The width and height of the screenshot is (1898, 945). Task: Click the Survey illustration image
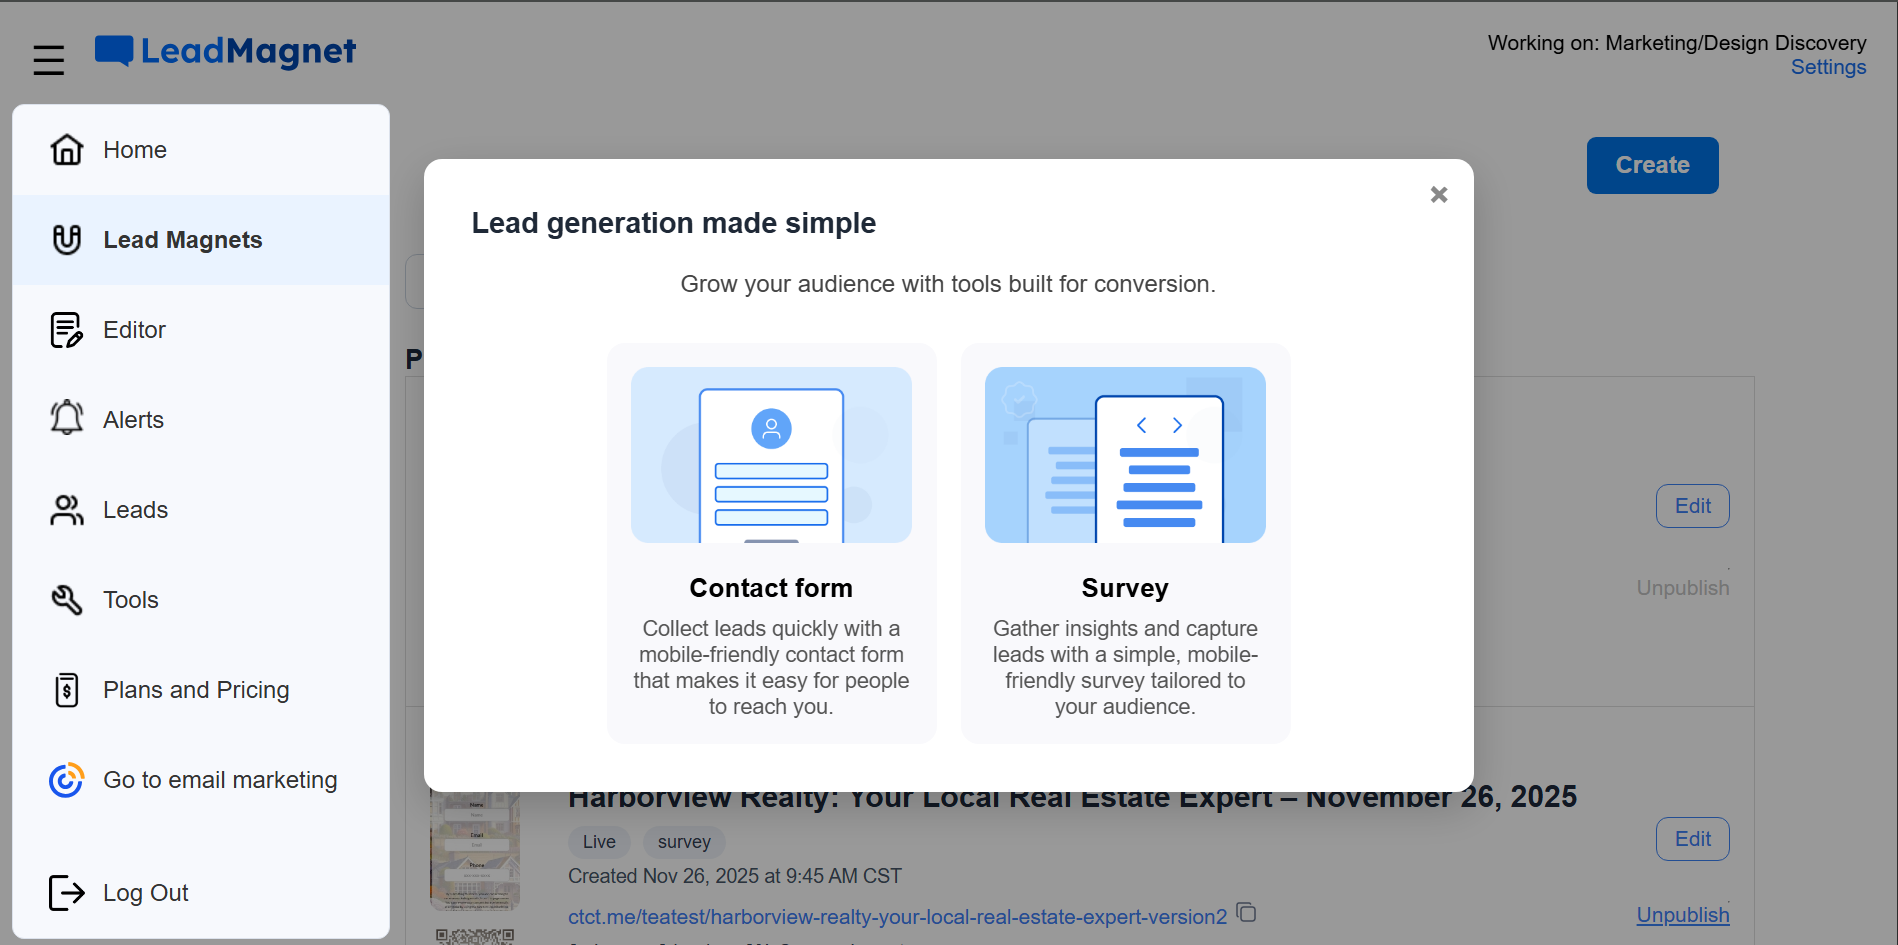pyautogui.click(x=1125, y=455)
